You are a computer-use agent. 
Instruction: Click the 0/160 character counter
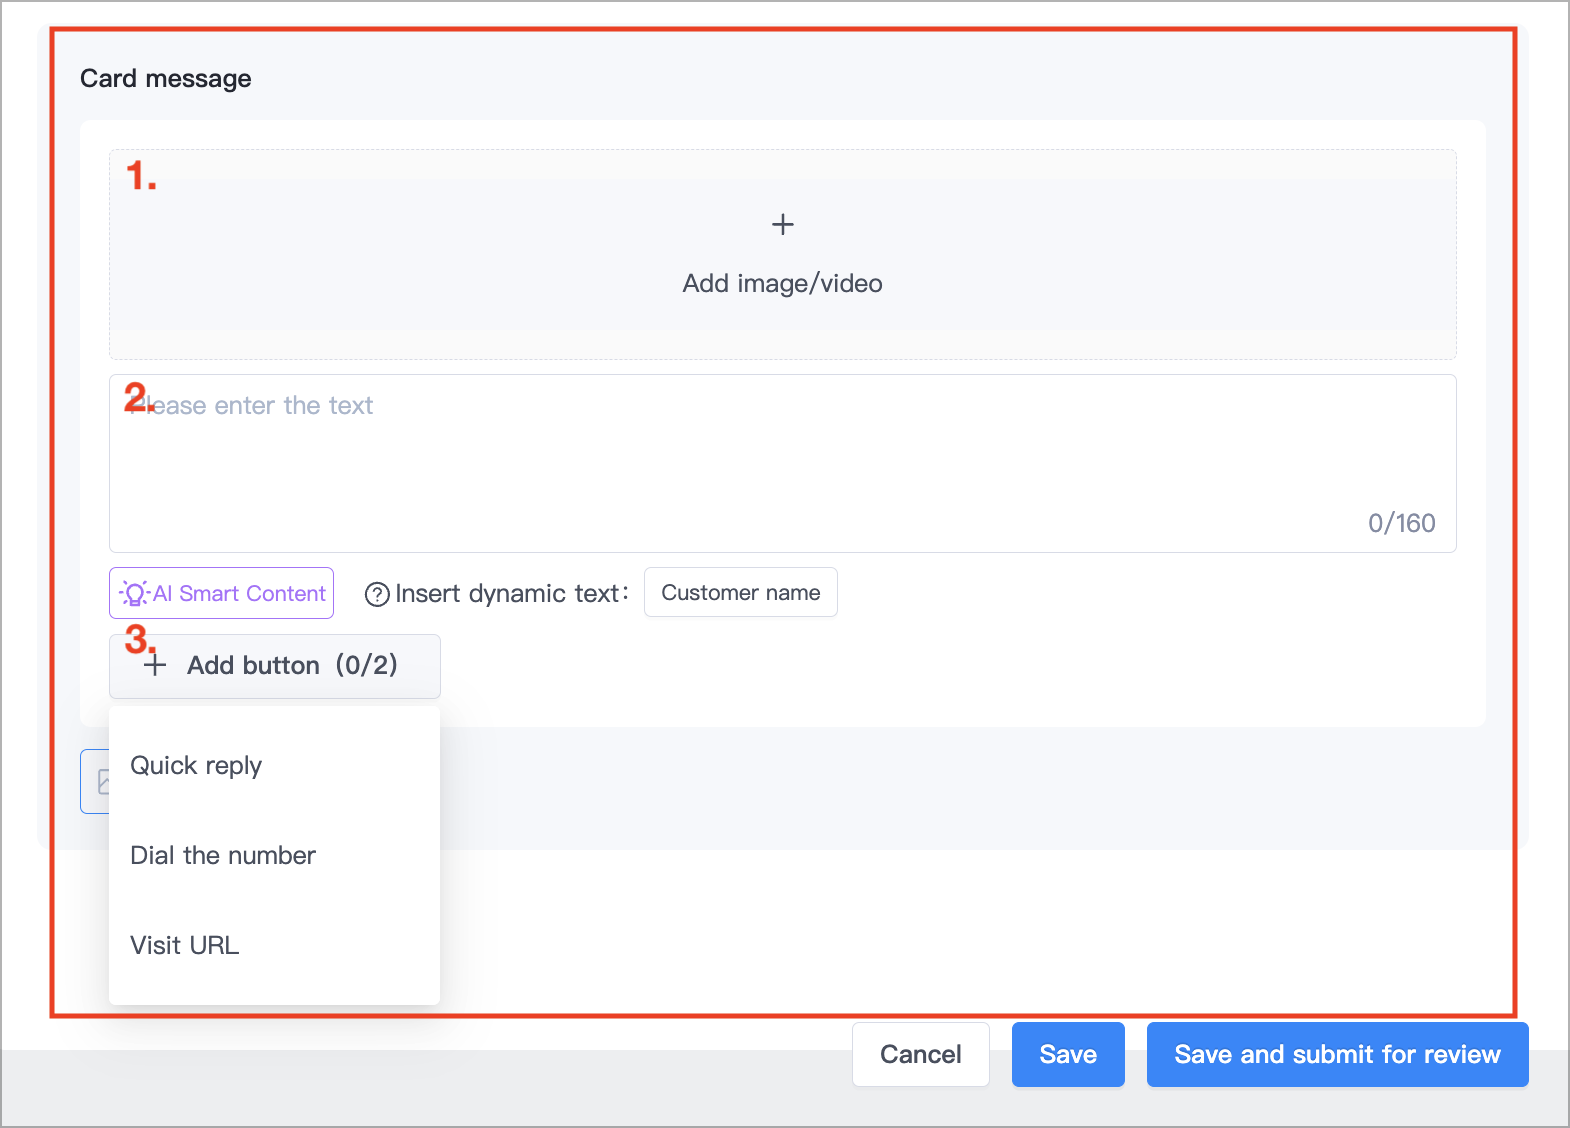click(1402, 523)
